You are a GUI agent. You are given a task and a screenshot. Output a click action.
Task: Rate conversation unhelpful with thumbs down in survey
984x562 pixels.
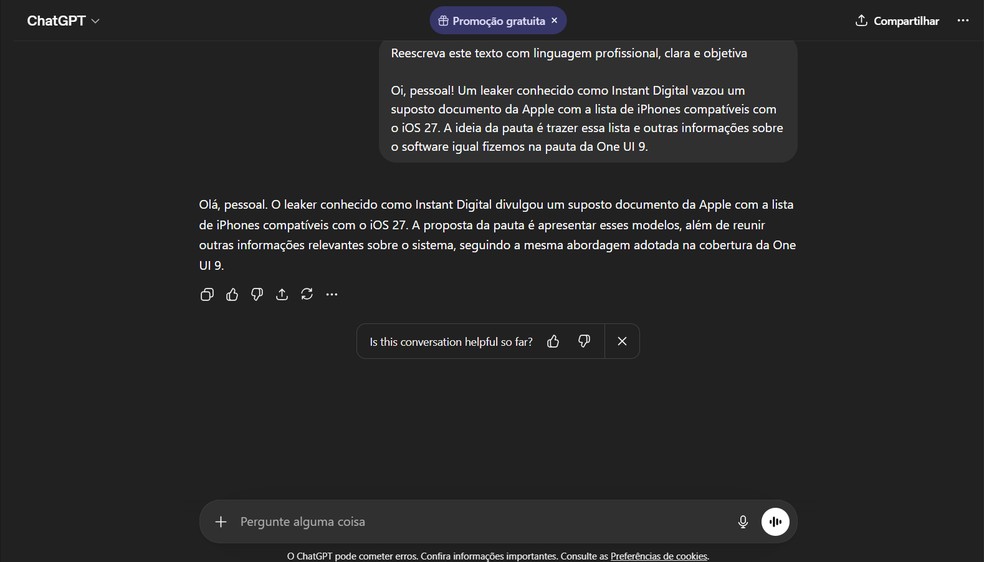click(584, 341)
